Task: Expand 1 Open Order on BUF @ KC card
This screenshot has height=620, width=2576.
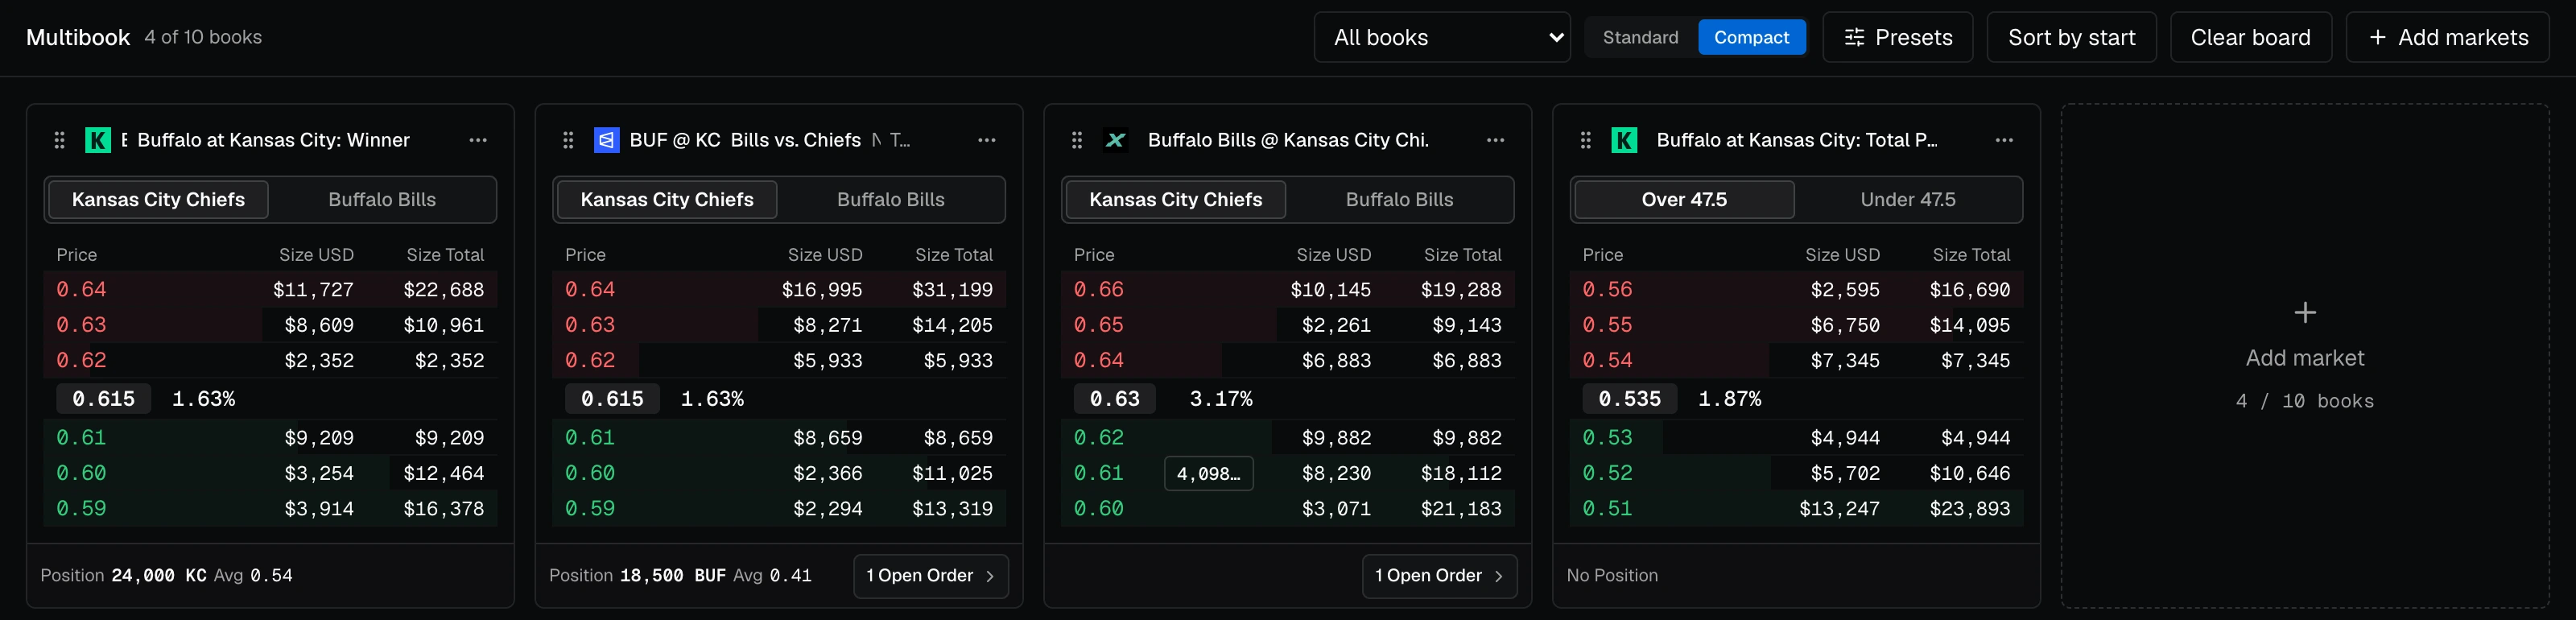Action: pyautogui.click(x=931, y=576)
